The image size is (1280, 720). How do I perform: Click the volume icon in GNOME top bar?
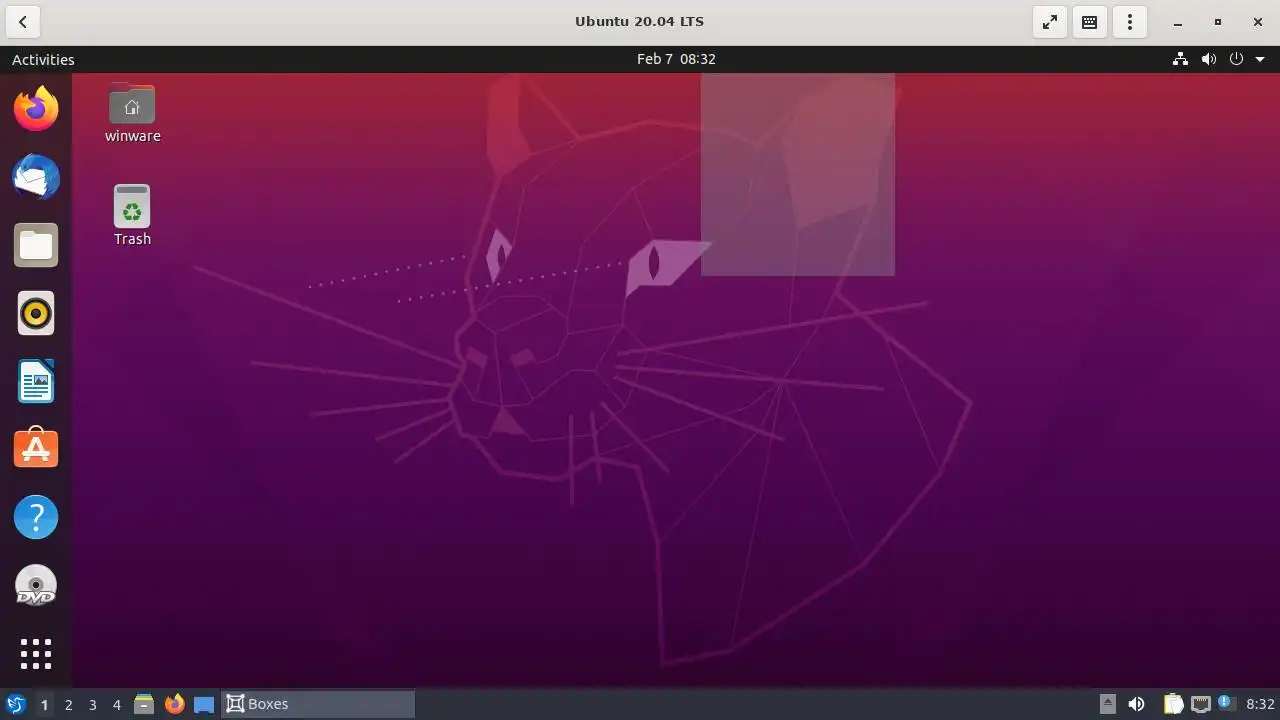(x=1208, y=59)
